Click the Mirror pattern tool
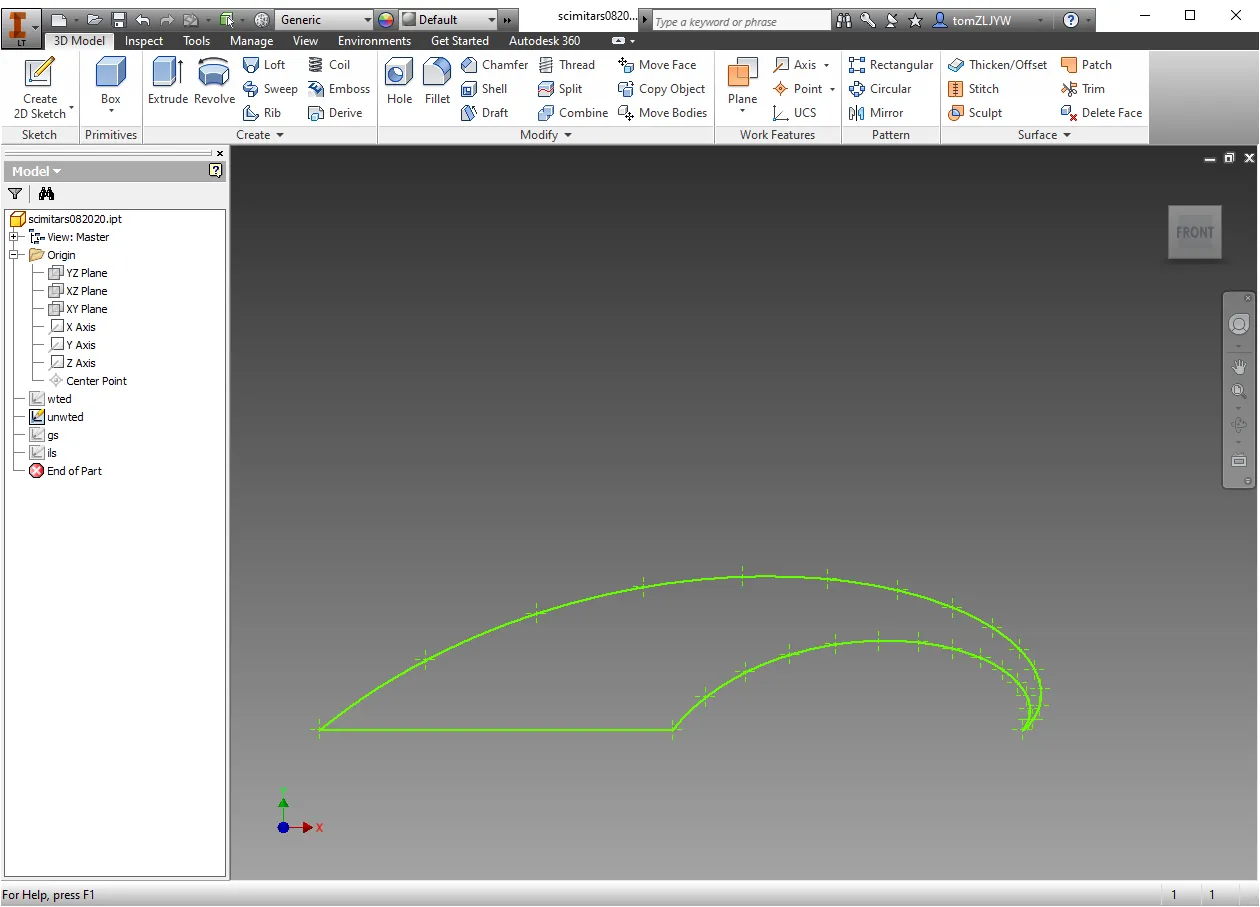 [x=876, y=113]
